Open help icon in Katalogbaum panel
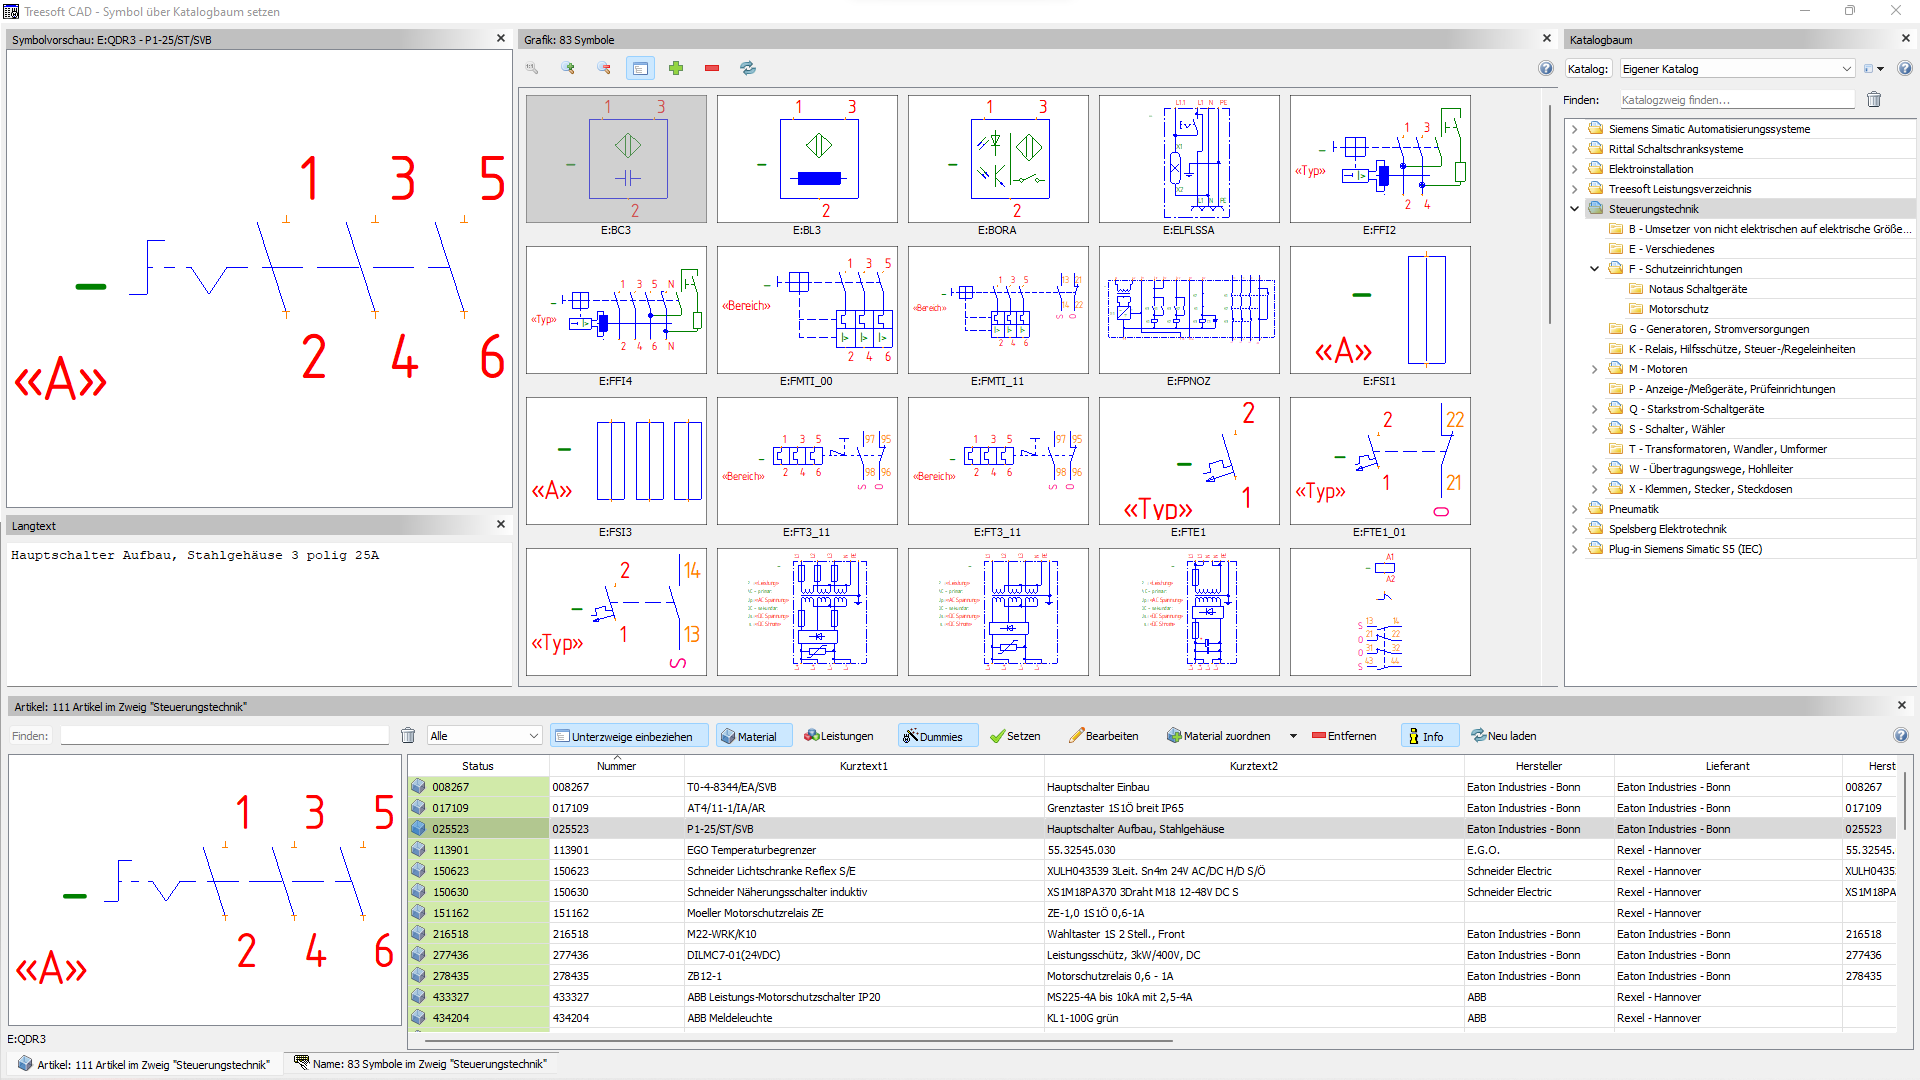 click(1904, 69)
